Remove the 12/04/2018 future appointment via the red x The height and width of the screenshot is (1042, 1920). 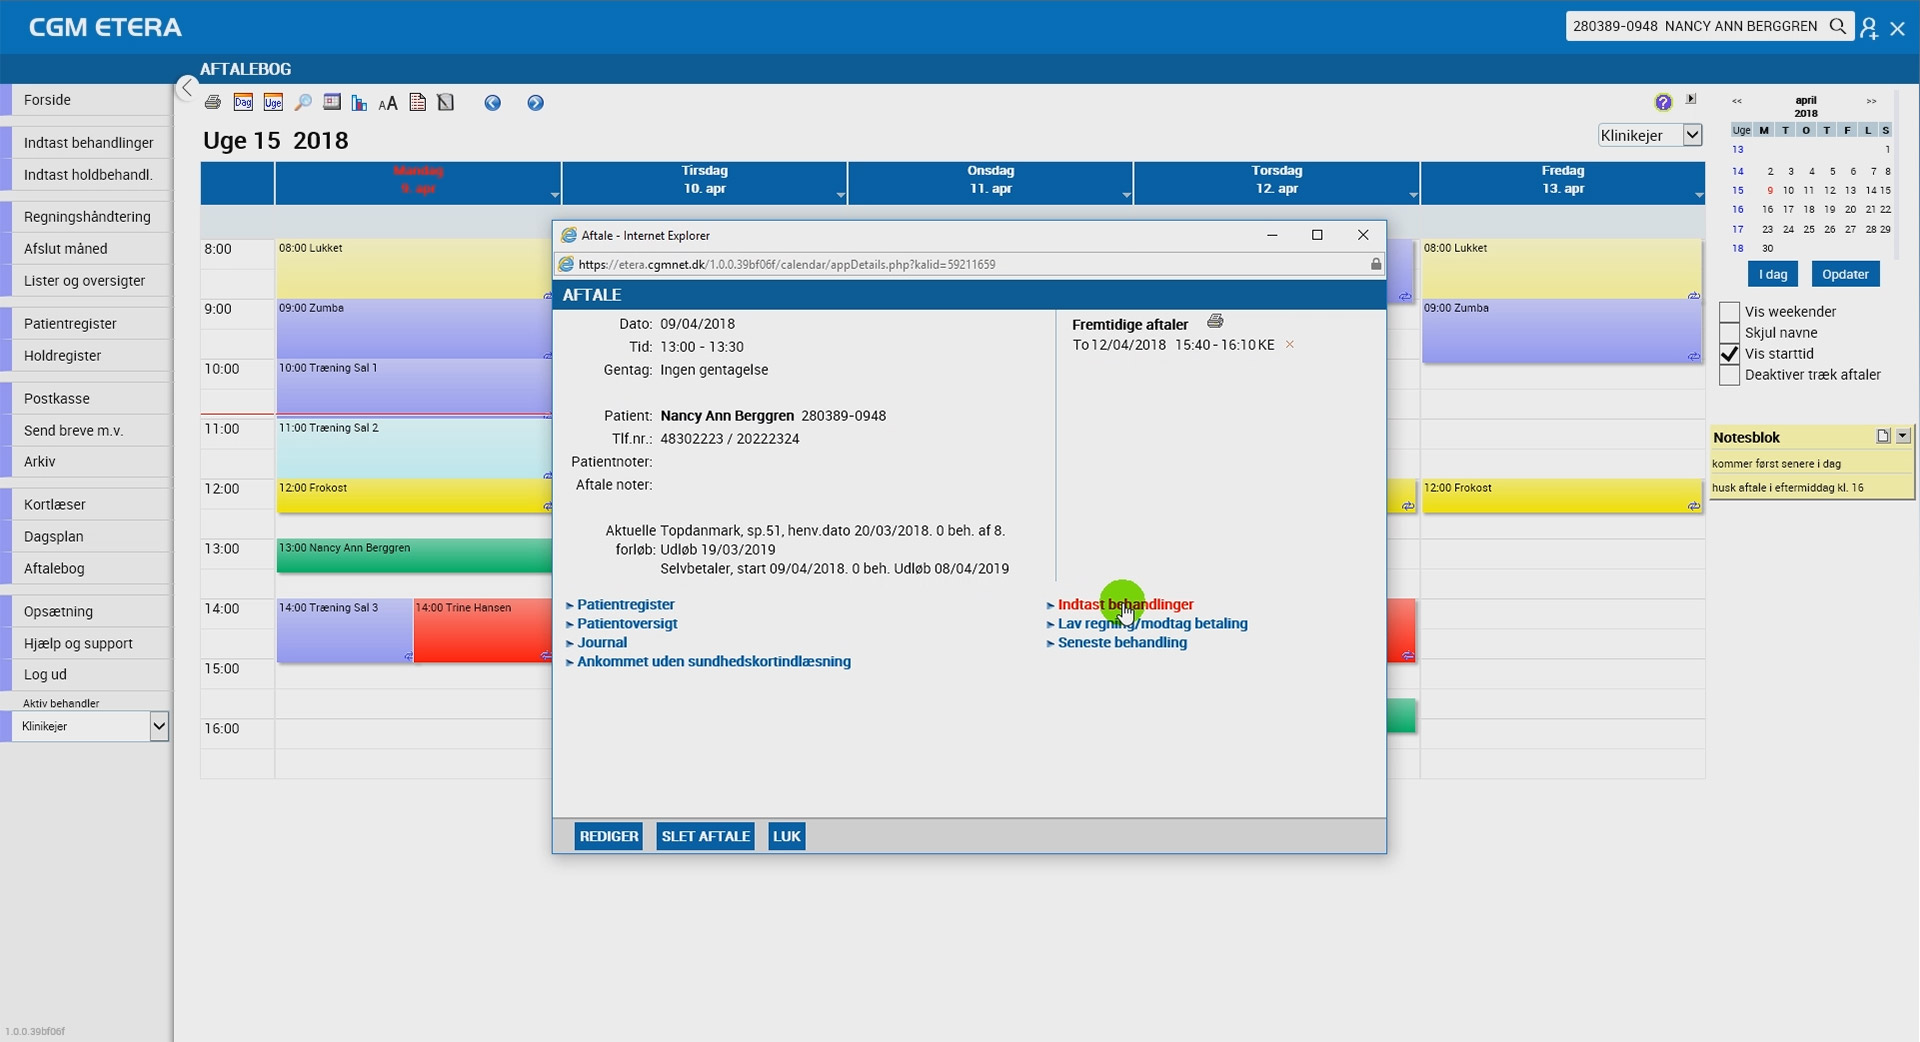tap(1289, 345)
